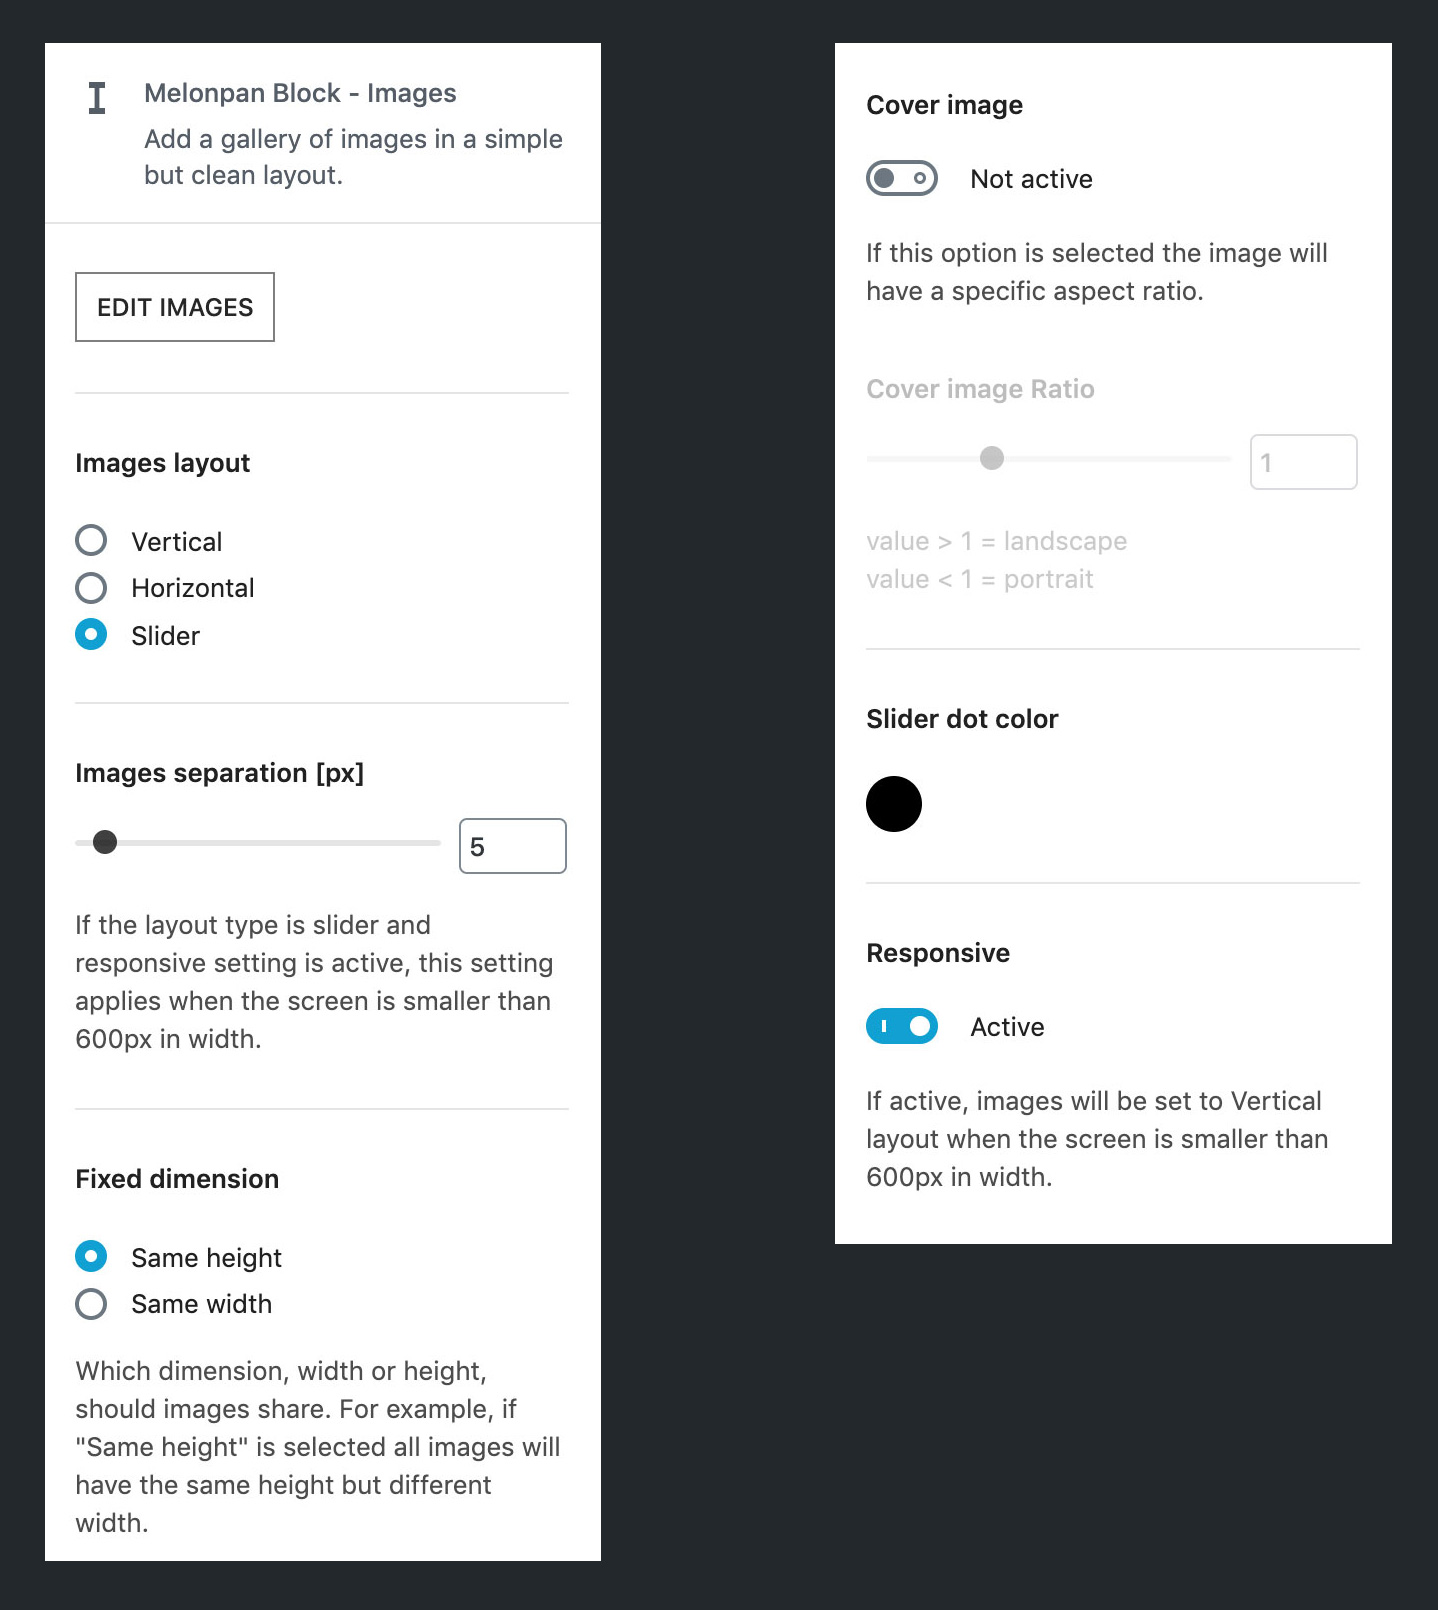Select the Slider layout radio button
Image resolution: width=1438 pixels, height=1610 pixels.
tap(91, 635)
